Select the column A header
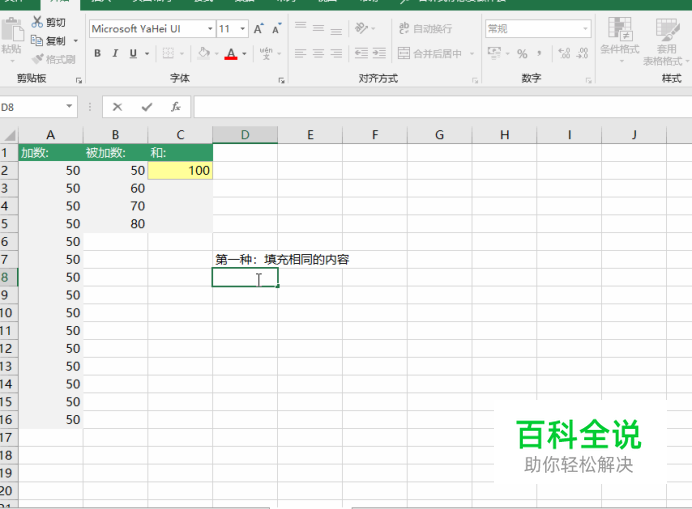692x509 pixels. [x=51, y=135]
